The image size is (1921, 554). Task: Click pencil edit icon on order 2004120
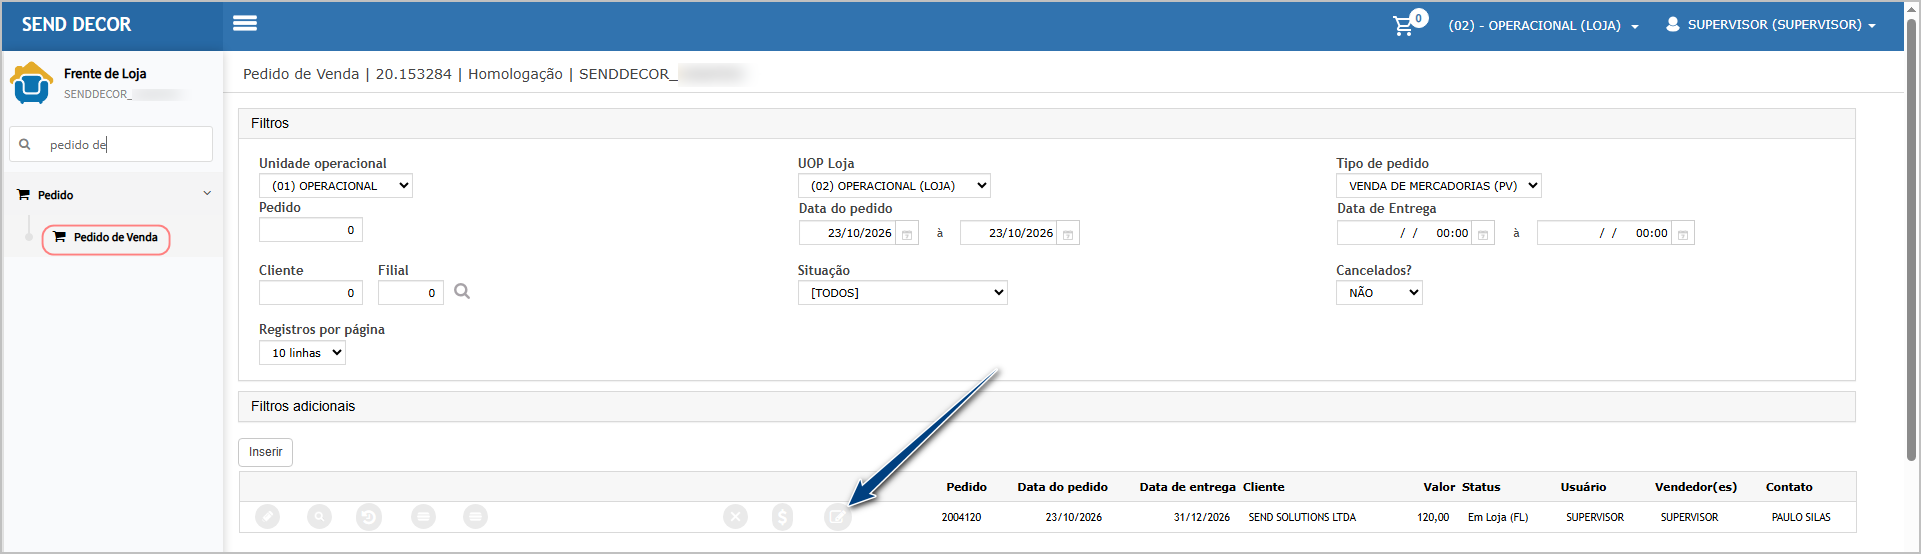pos(267,517)
